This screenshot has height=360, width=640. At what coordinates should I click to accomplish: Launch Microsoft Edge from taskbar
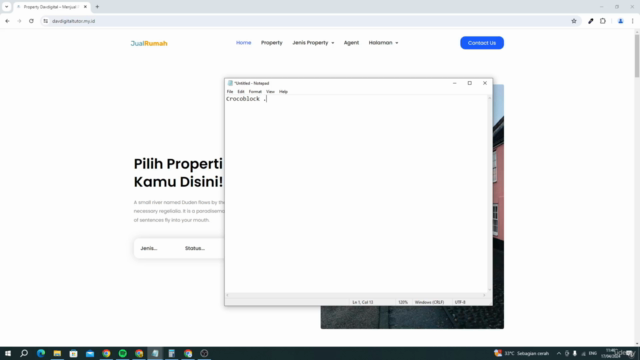pyautogui.click(x=41, y=353)
